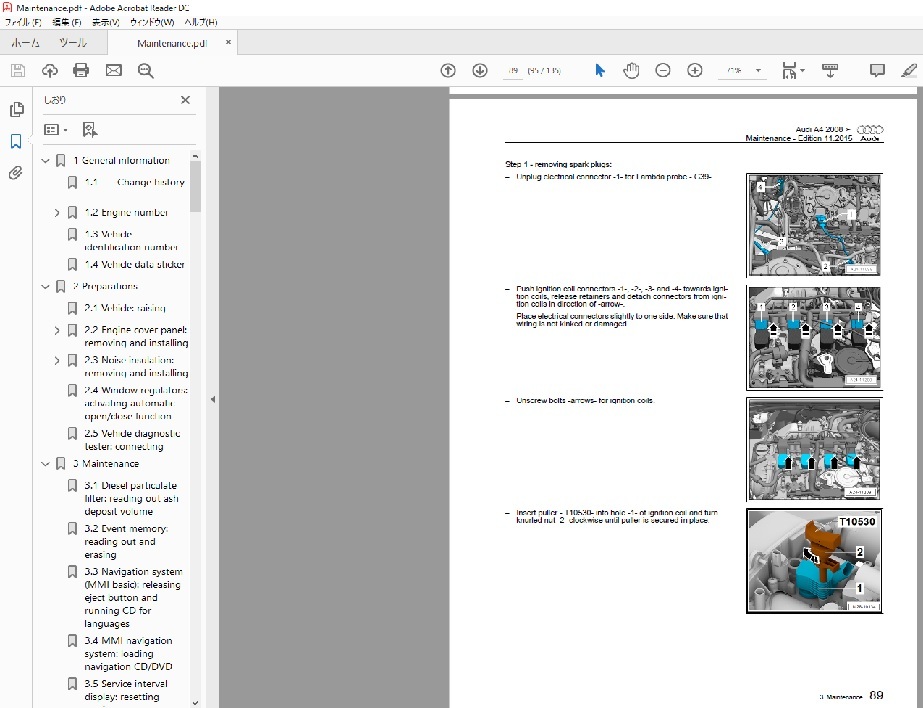The width and height of the screenshot is (923, 708).
Task: Close the Maintenance.pdf tab
Action: [x=228, y=42]
